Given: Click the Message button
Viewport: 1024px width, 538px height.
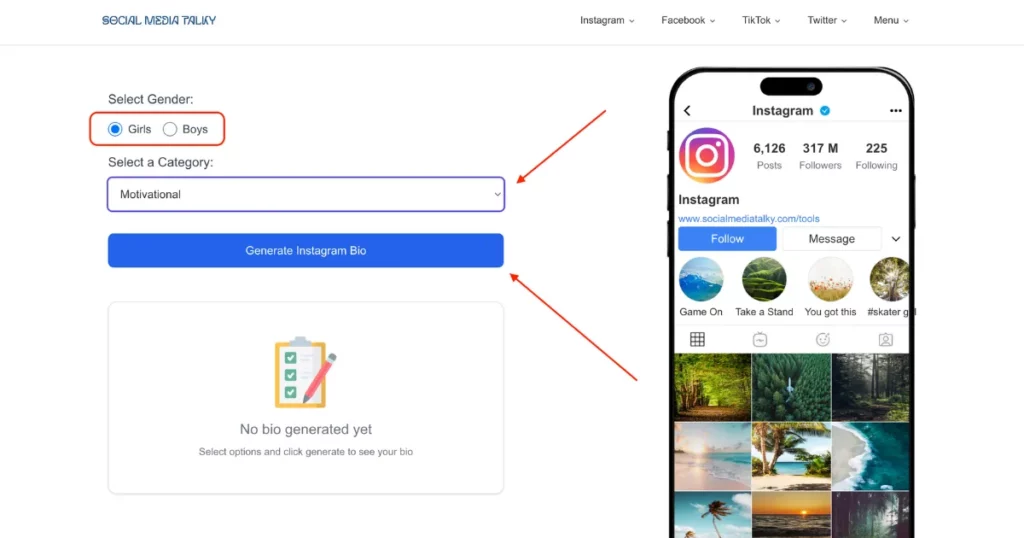Looking at the screenshot, I should (x=831, y=239).
